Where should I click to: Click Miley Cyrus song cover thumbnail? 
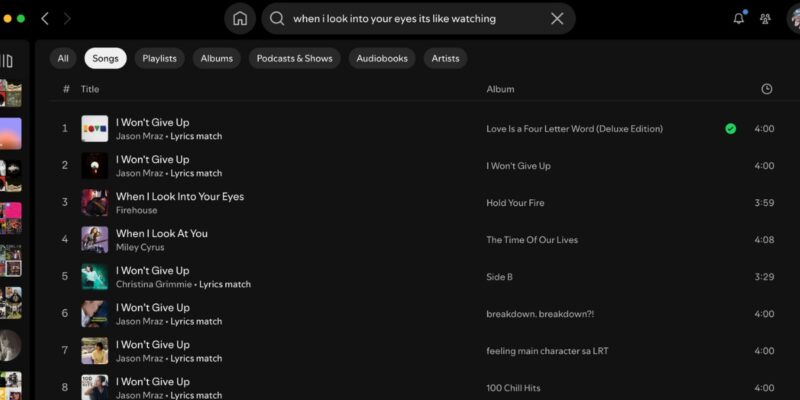point(95,240)
